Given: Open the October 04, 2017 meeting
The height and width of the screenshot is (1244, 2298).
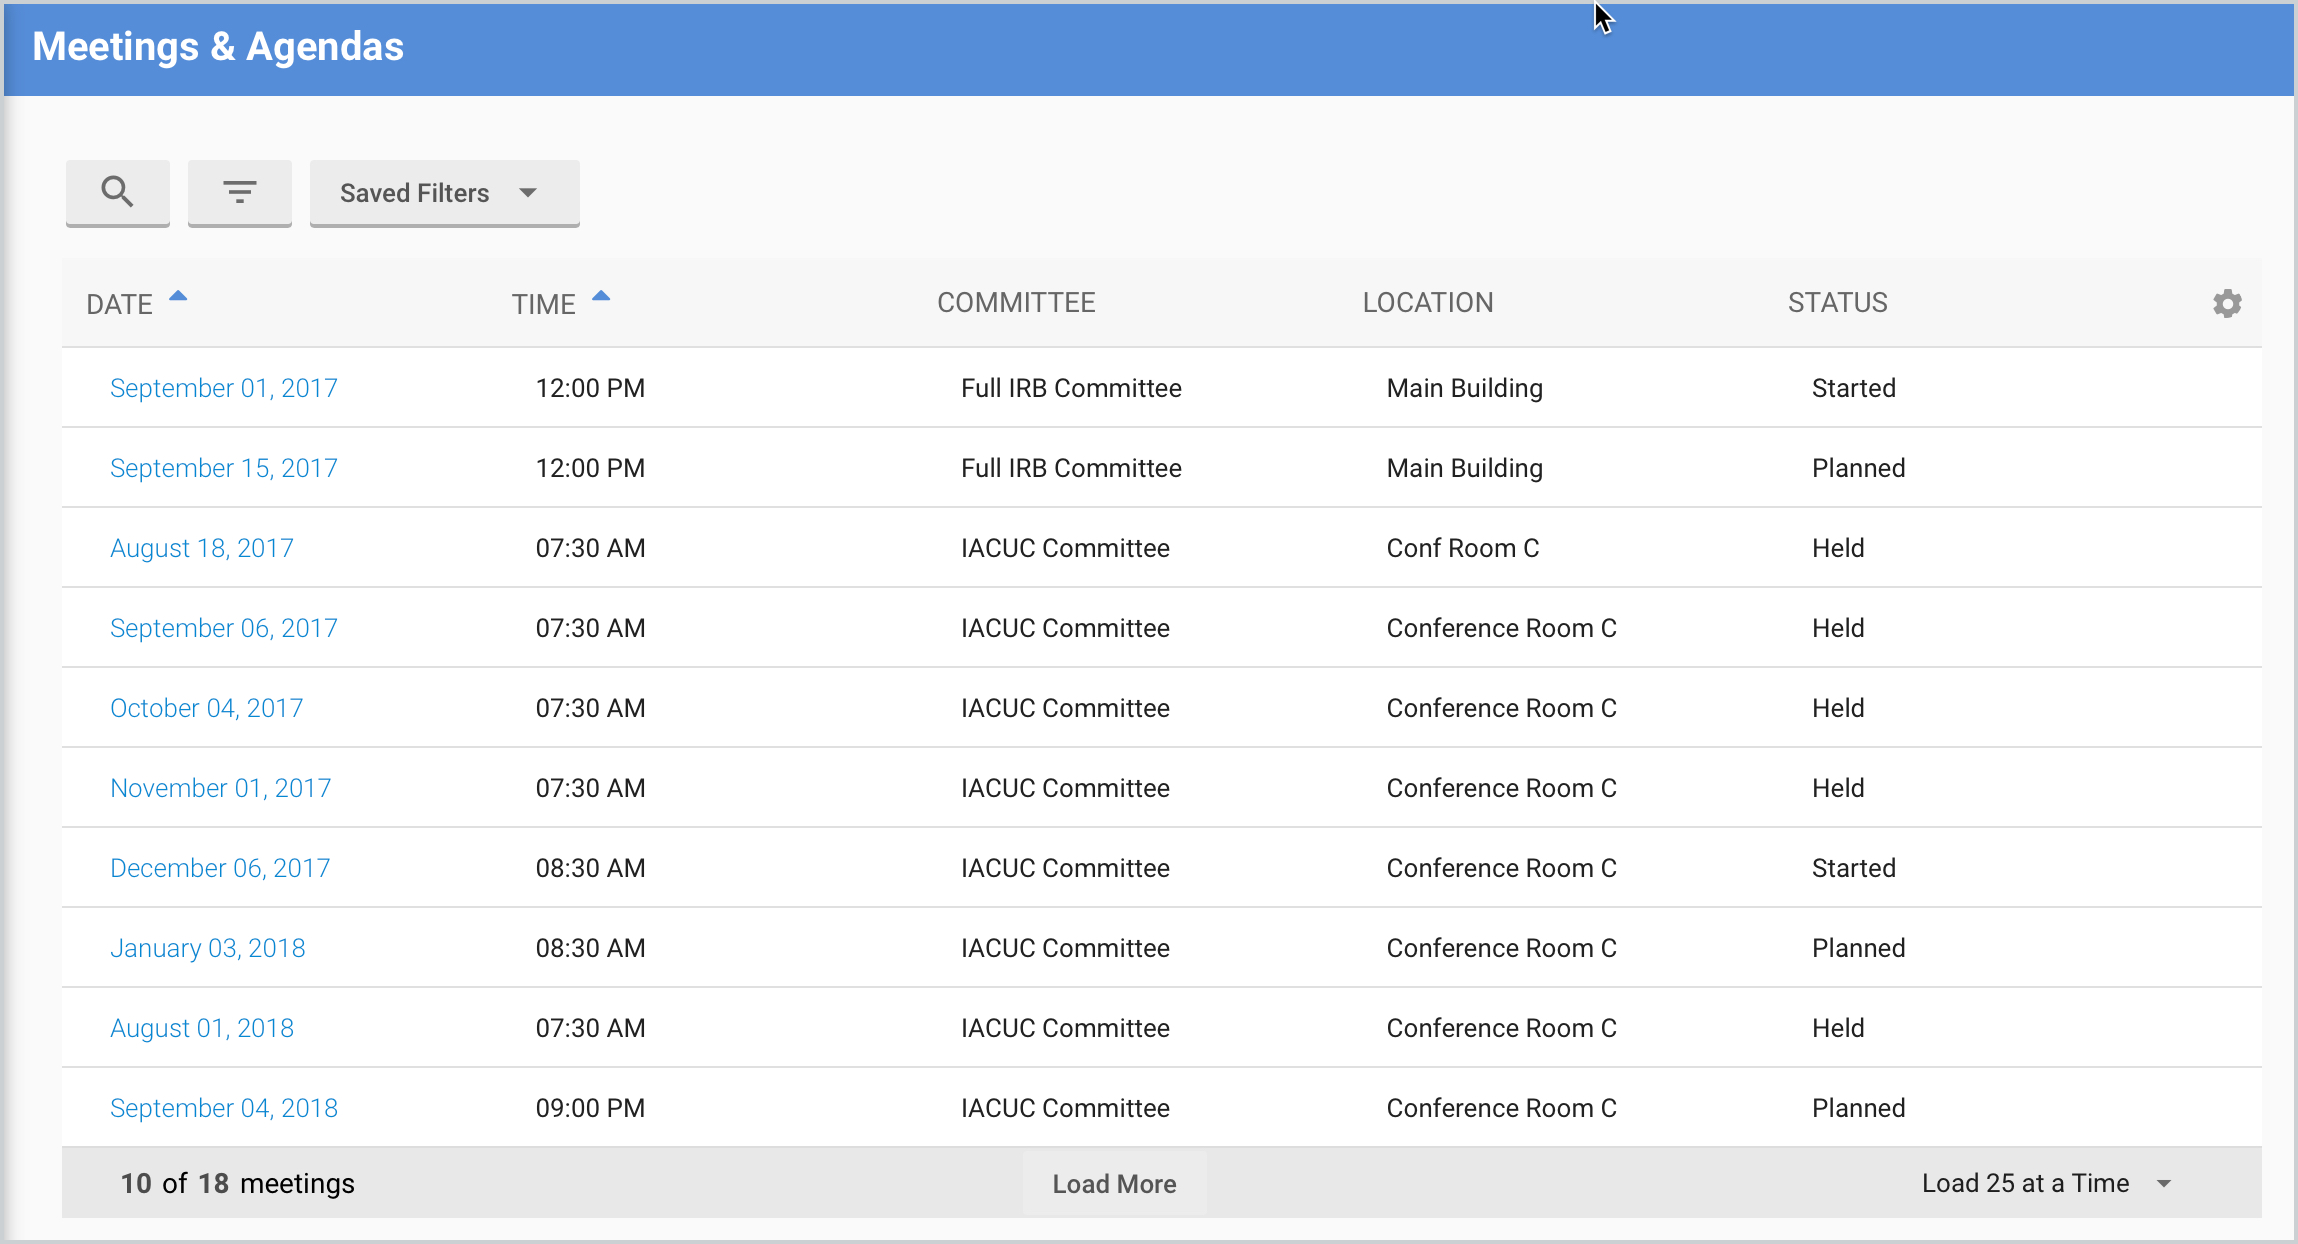Looking at the screenshot, I should point(206,708).
